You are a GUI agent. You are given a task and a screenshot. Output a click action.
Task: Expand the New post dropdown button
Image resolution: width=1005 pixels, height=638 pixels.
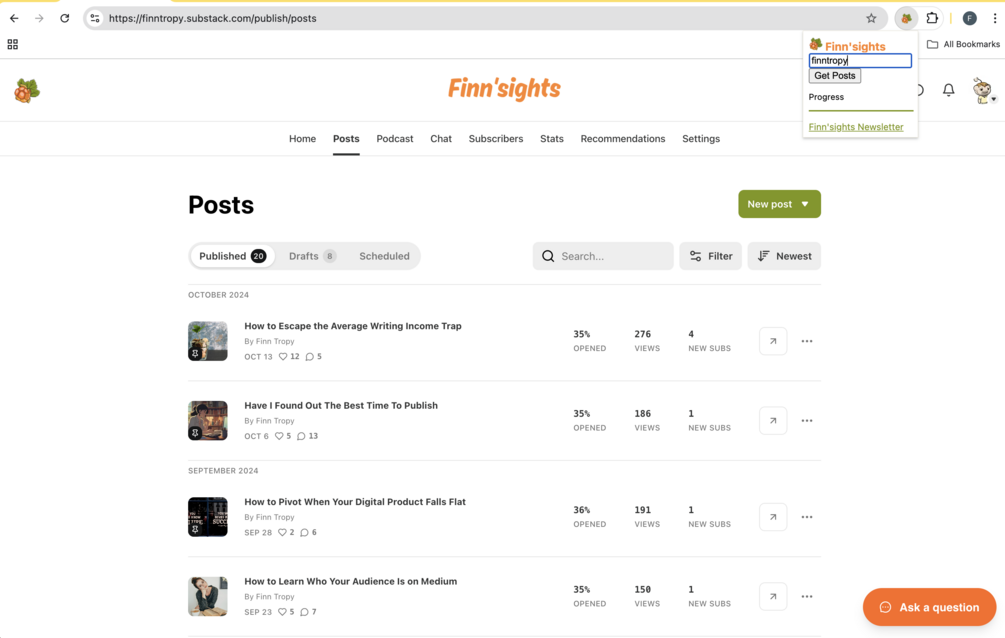[779, 204]
